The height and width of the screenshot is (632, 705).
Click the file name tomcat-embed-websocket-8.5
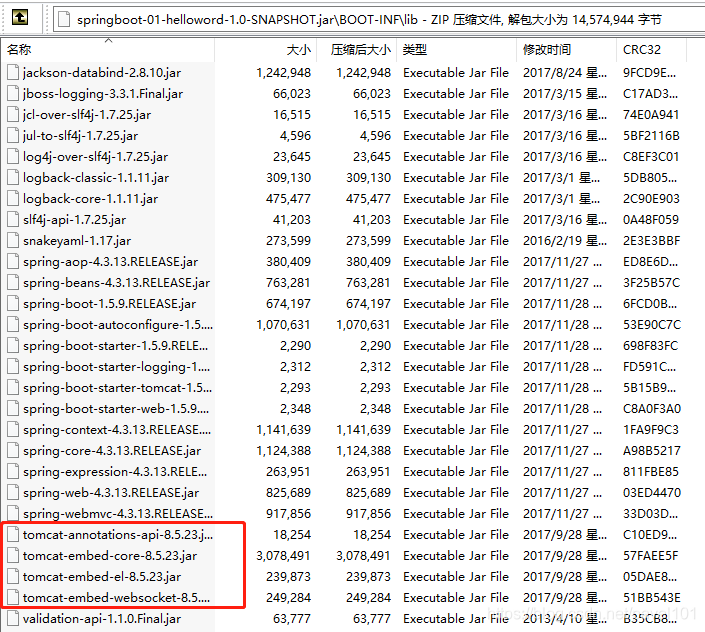tap(116, 598)
